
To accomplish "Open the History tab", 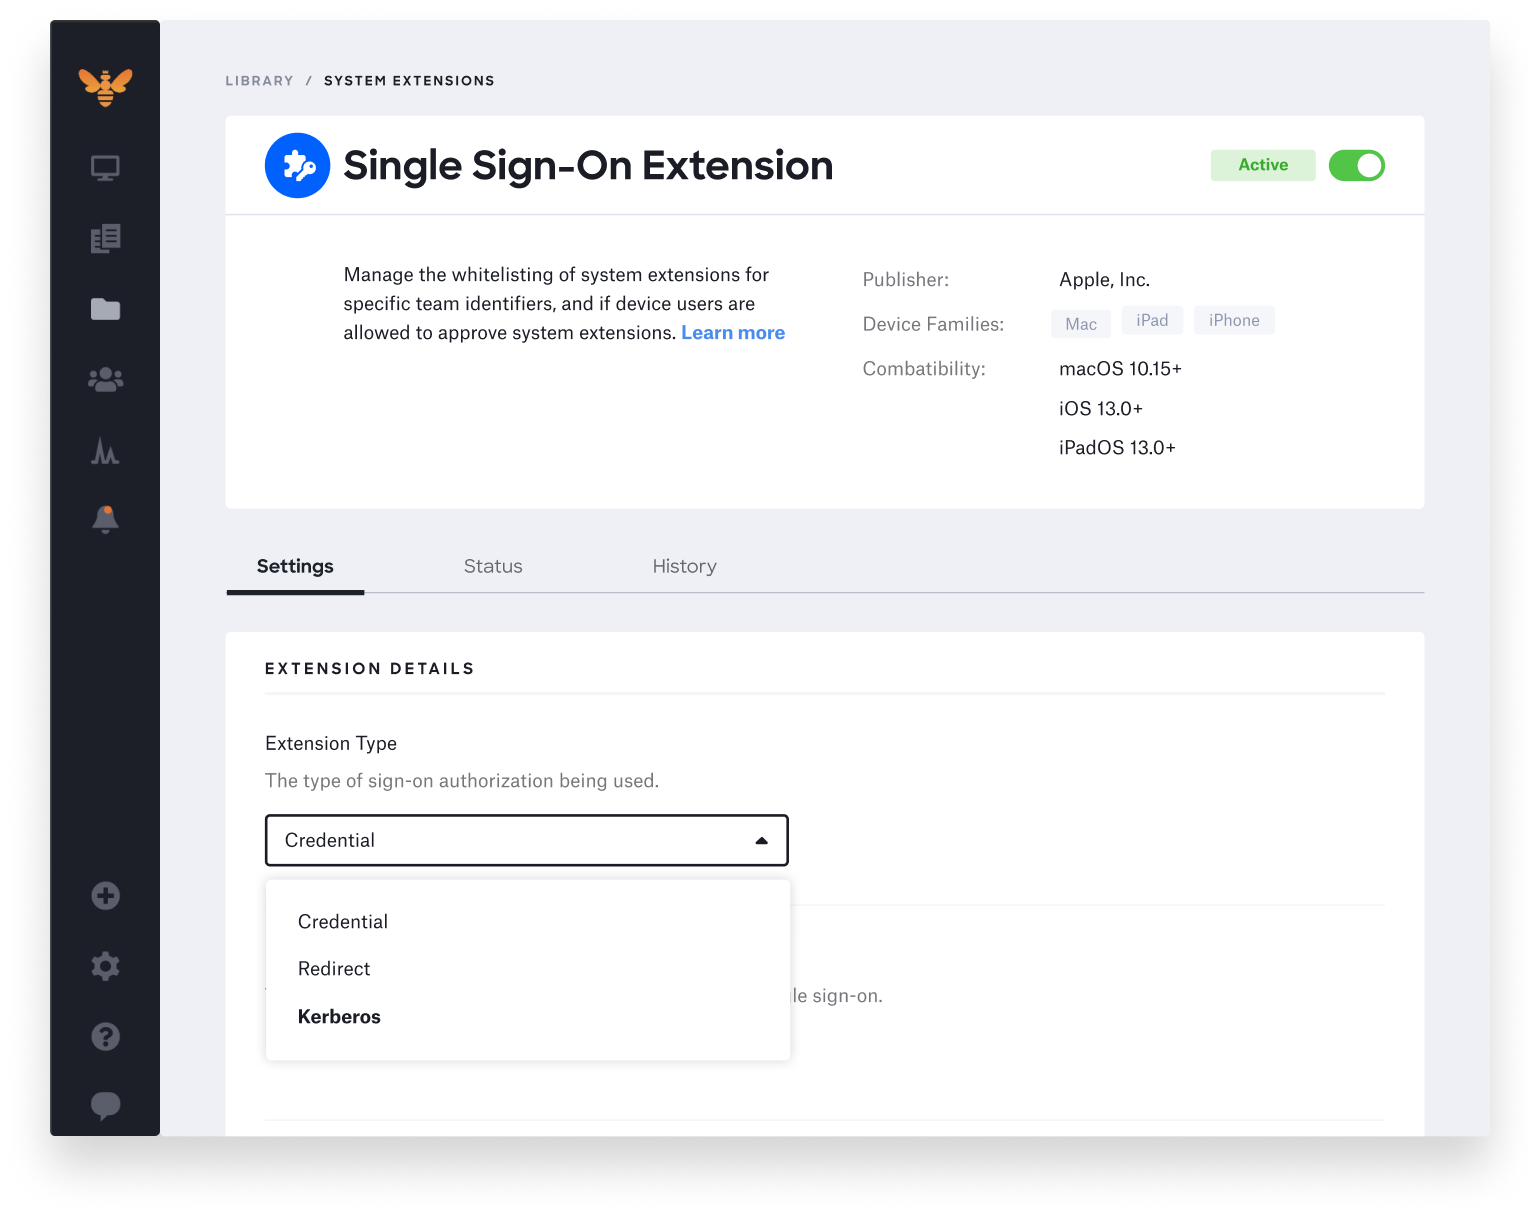I will coord(684,566).
